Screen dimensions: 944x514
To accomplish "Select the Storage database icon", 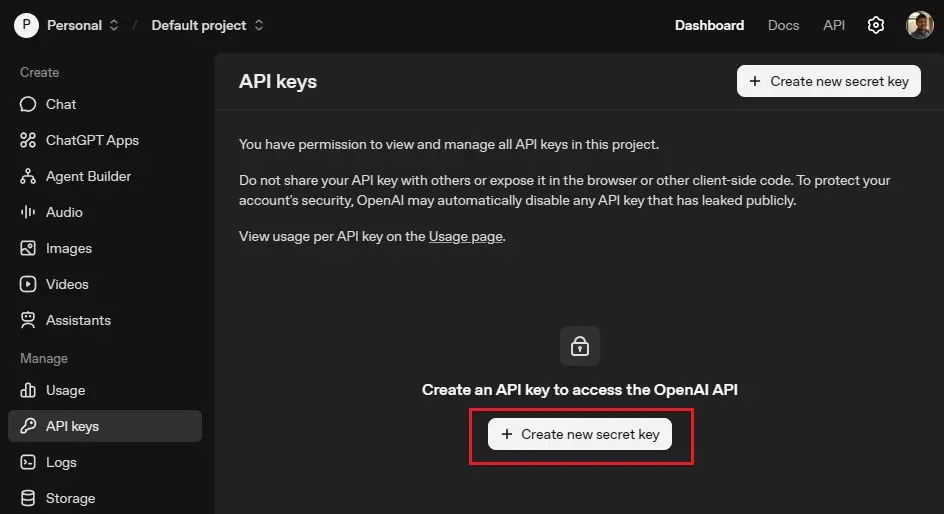I will [x=28, y=498].
